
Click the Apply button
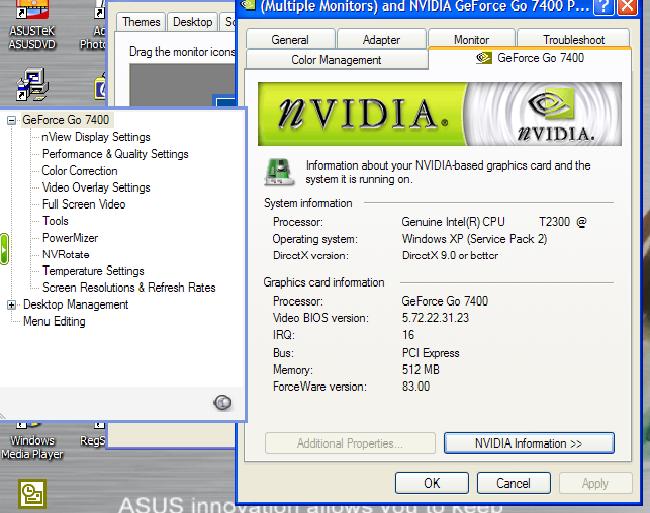[x=595, y=483]
